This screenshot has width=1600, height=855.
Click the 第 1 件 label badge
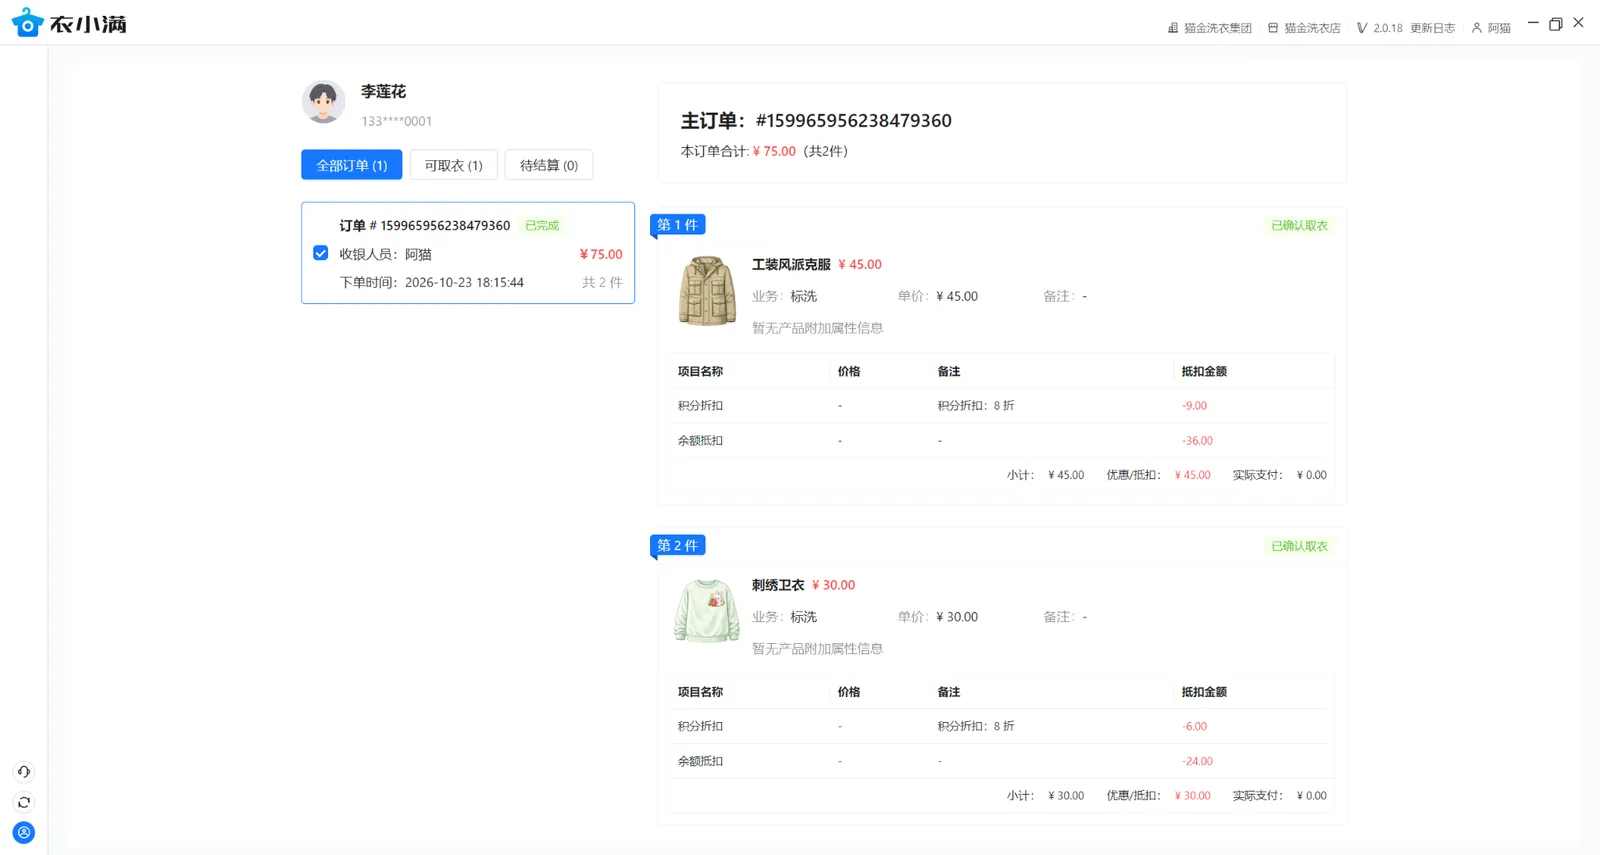[678, 225]
